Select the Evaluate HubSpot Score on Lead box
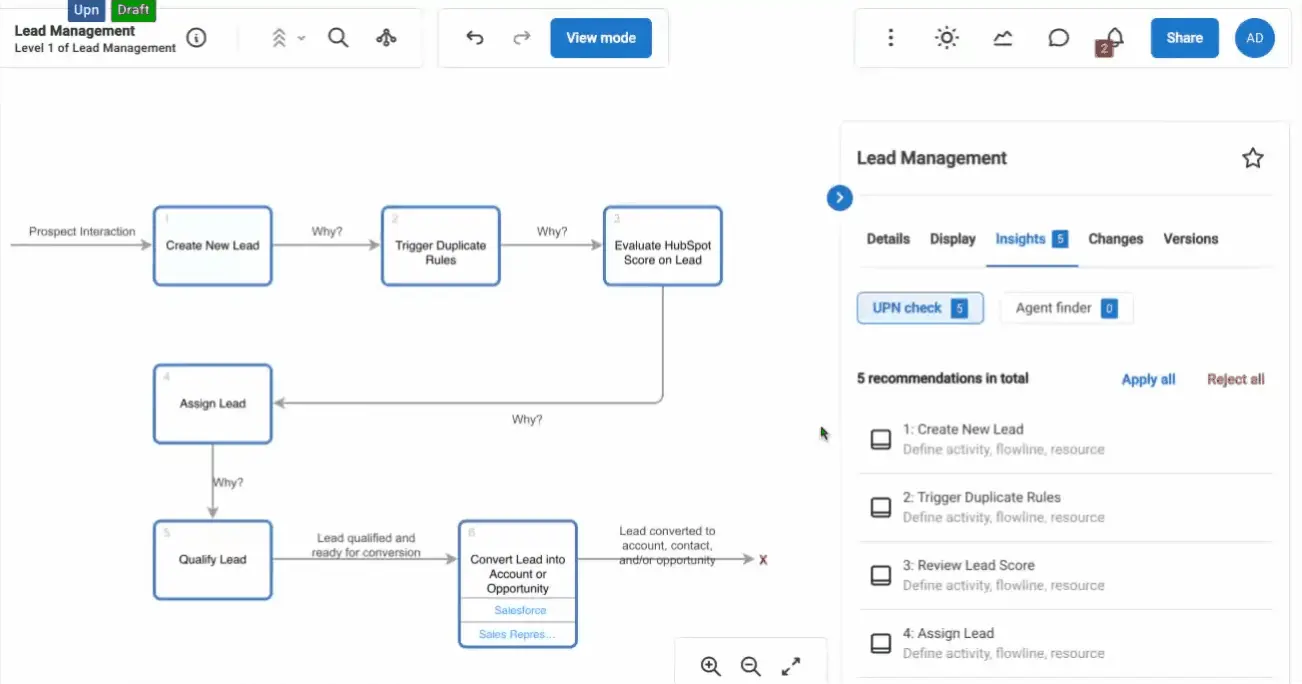Image resolution: width=1302 pixels, height=684 pixels. coord(662,246)
